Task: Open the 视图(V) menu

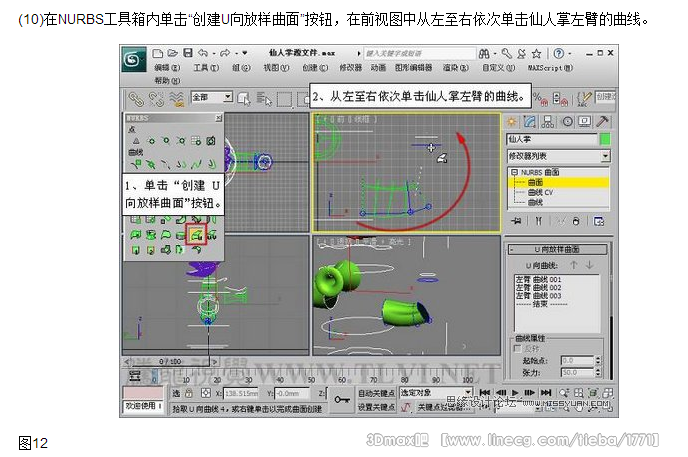Action: tap(276, 68)
